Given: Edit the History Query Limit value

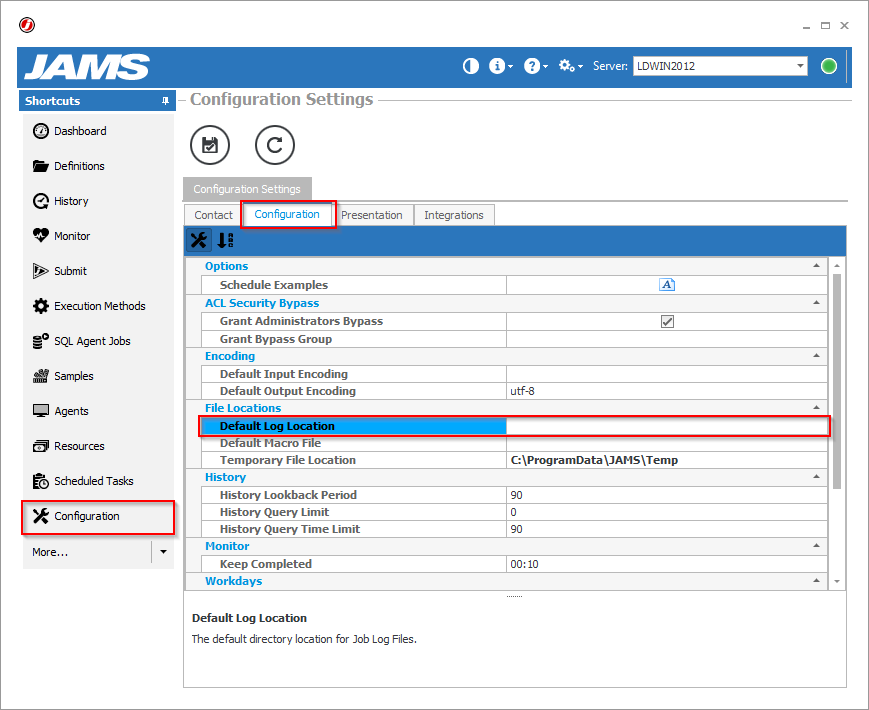Looking at the screenshot, I should 667,512.
